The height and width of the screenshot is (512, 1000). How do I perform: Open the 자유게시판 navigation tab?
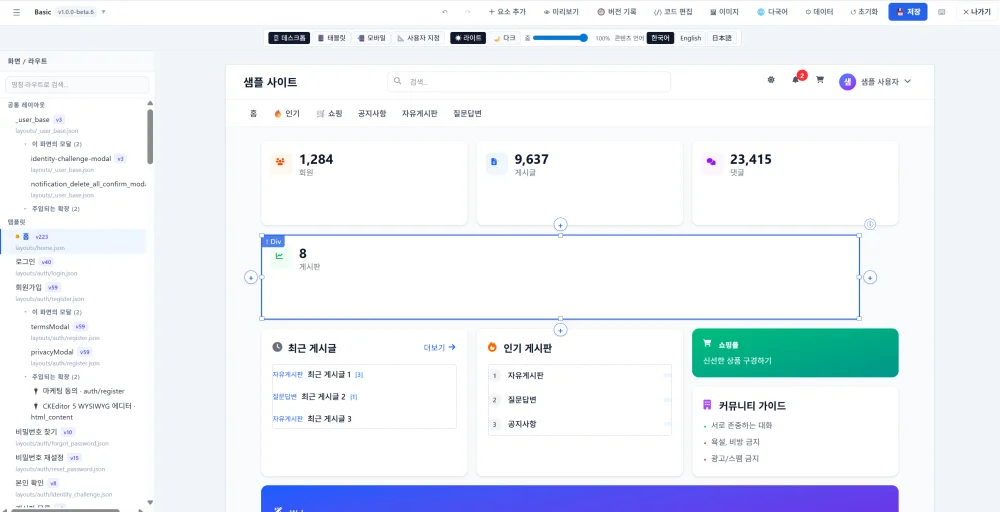(420, 113)
